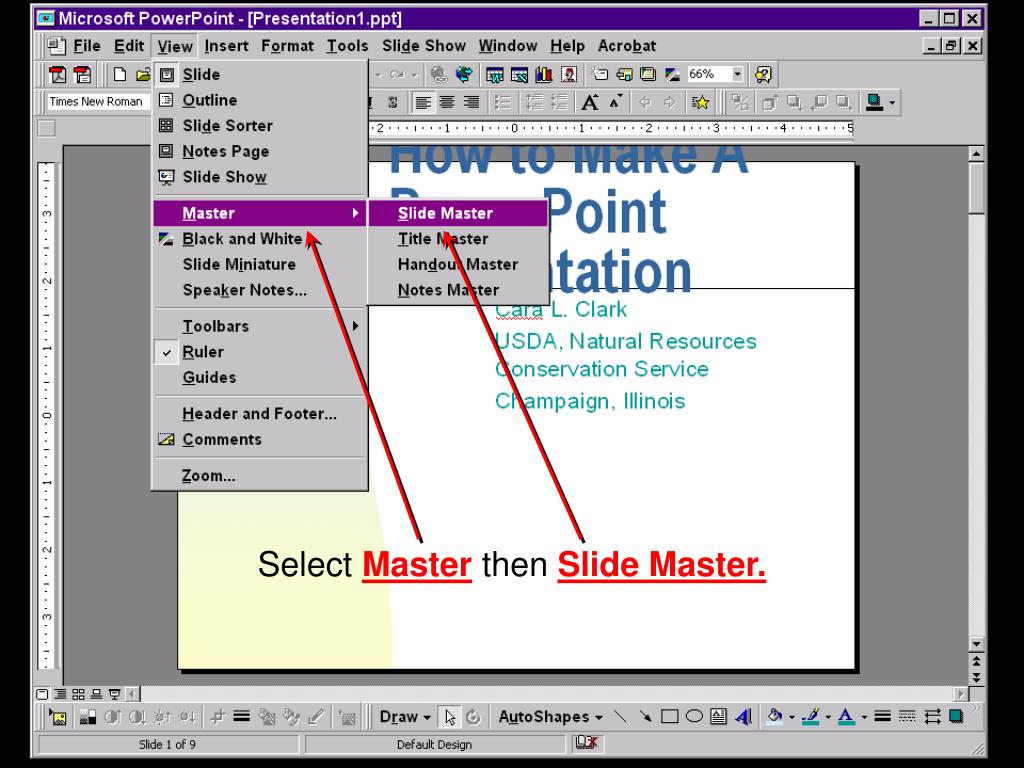Center align text with toolbar icon
The width and height of the screenshot is (1024, 768).
(x=447, y=102)
